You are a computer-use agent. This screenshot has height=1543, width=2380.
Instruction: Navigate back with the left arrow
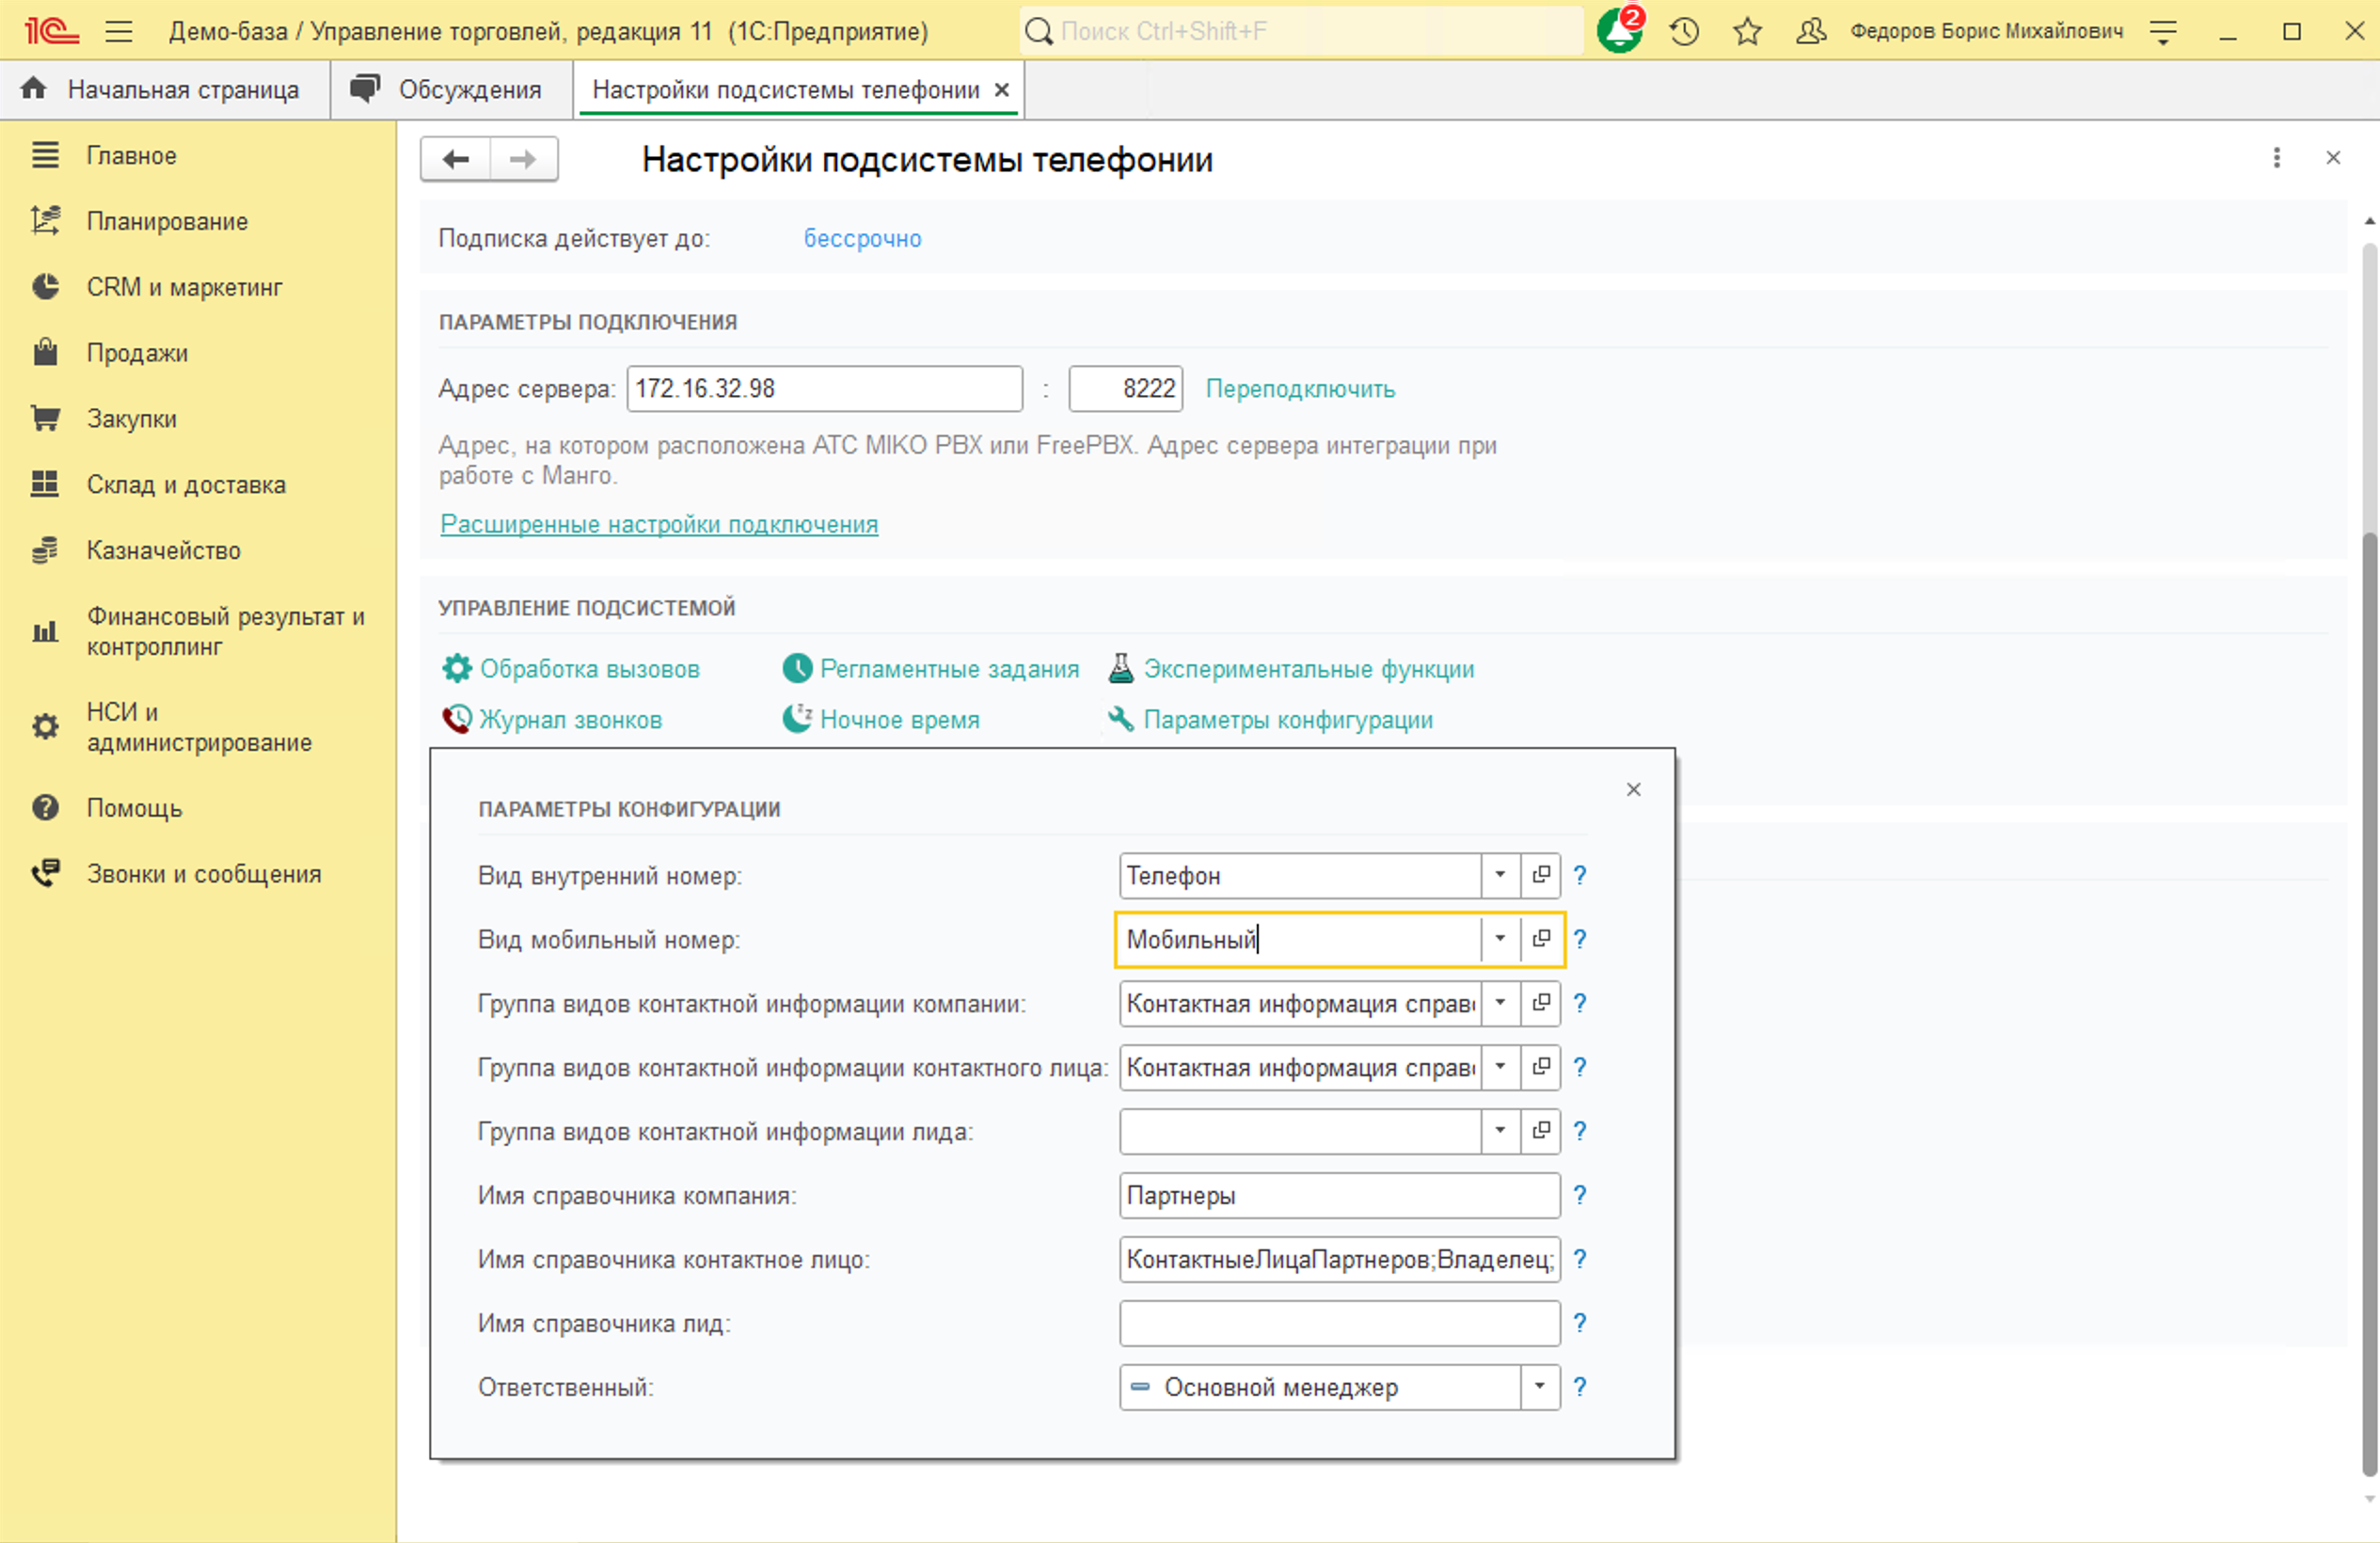coord(456,159)
